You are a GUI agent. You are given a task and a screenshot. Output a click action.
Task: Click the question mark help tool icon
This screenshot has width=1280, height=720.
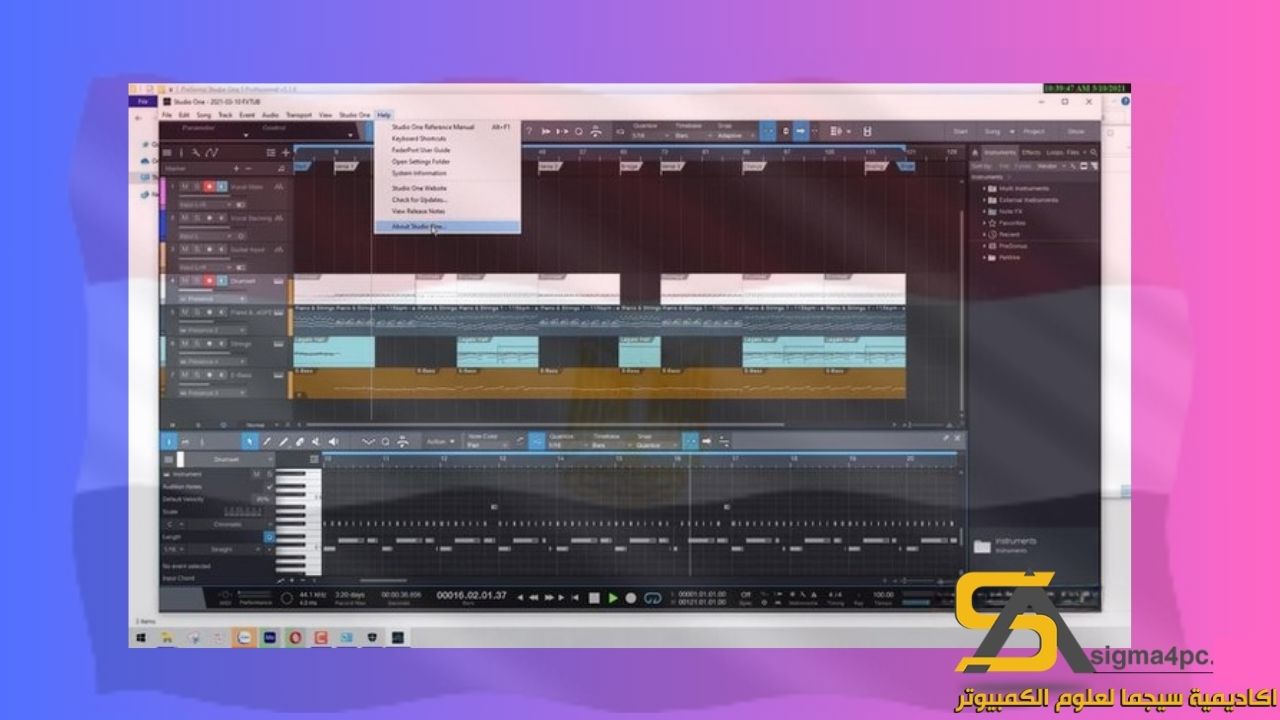(x=529, y=131)
